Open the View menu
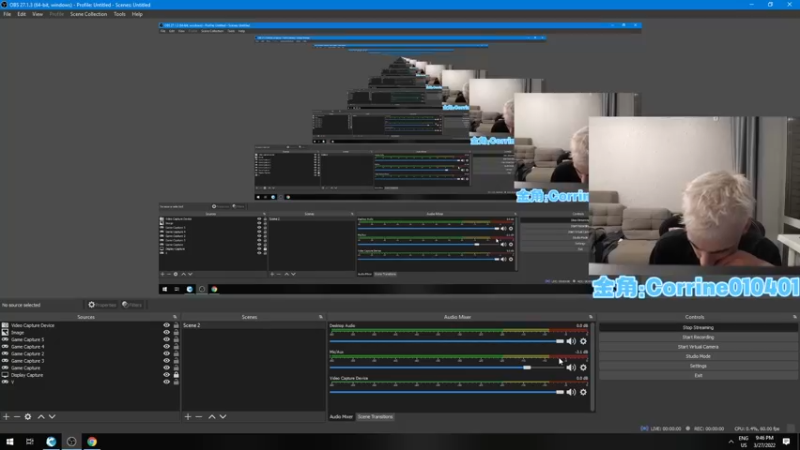800x450 pixels. (x=37, y=14)
